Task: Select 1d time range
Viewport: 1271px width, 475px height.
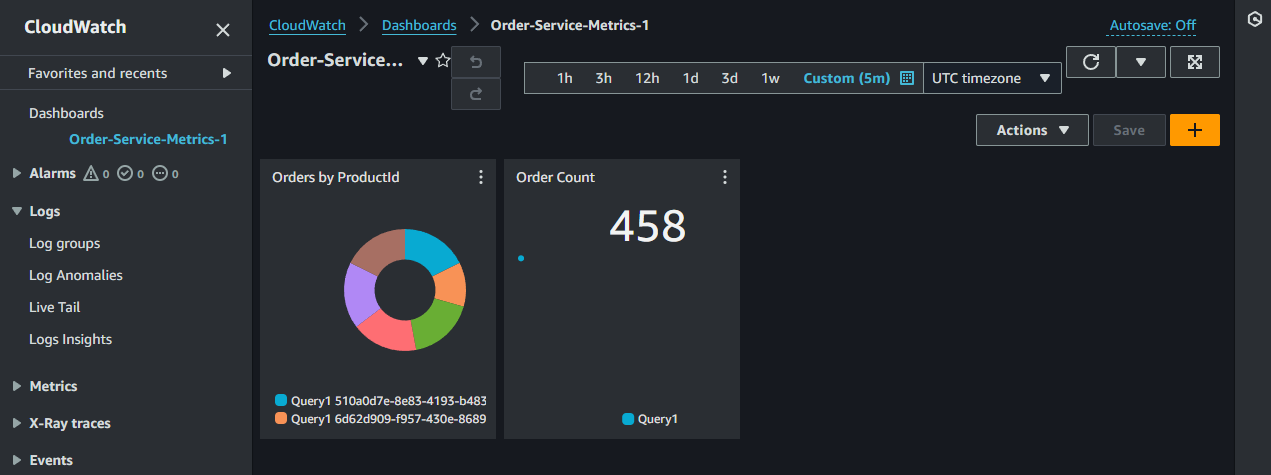Action: point(691,78)
